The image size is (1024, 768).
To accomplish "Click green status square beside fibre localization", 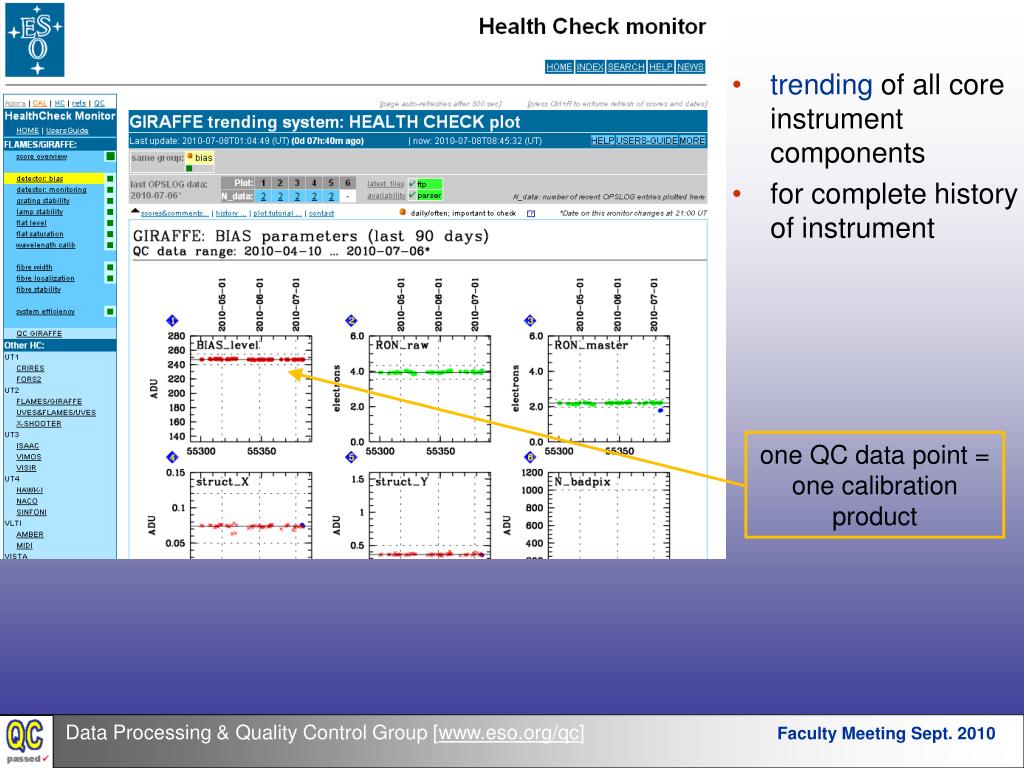I will (x=110, y=278).
